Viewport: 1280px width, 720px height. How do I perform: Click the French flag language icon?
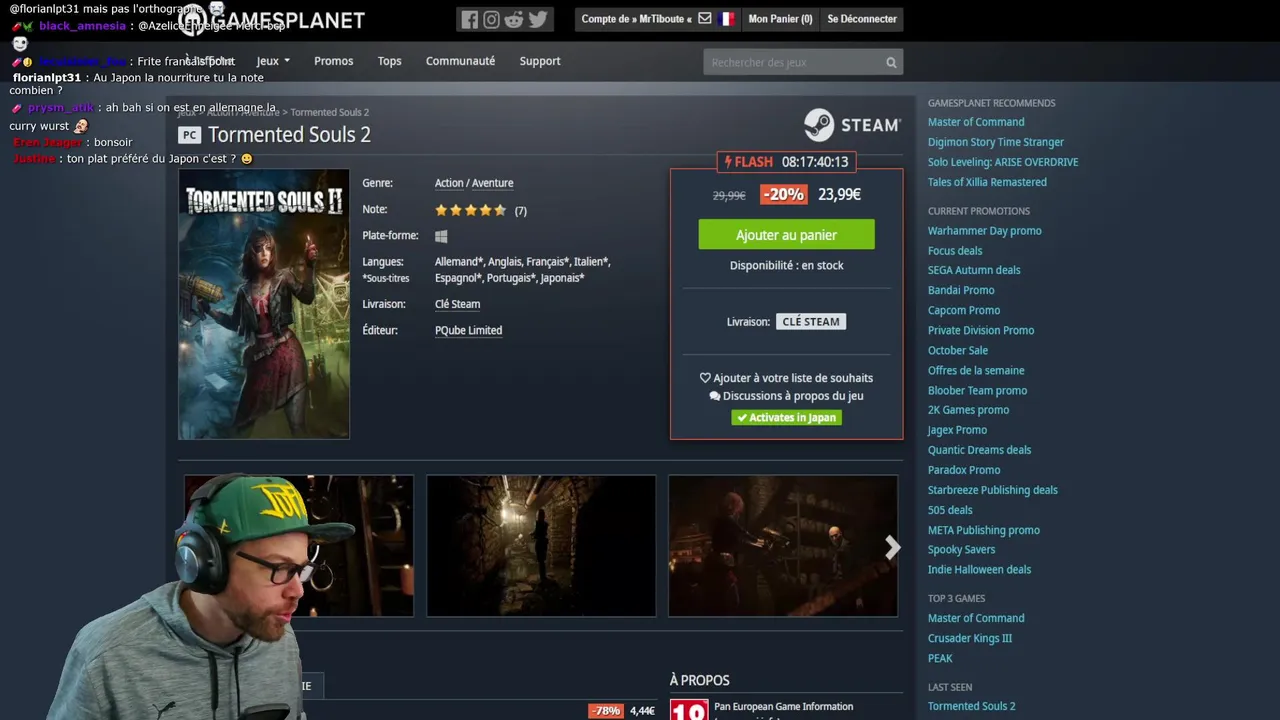point(726,19)
